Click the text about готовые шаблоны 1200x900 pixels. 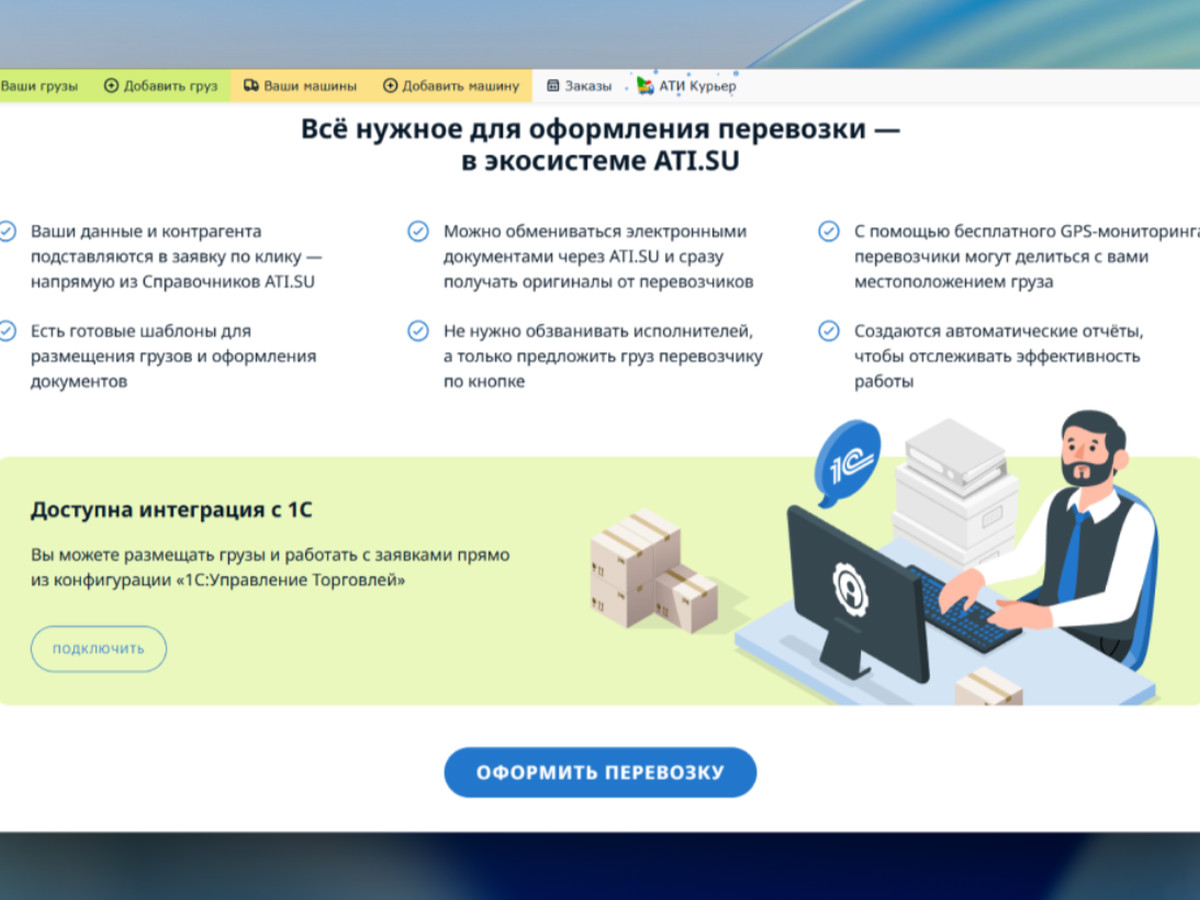pyautogui.click(x=173, y=356)
